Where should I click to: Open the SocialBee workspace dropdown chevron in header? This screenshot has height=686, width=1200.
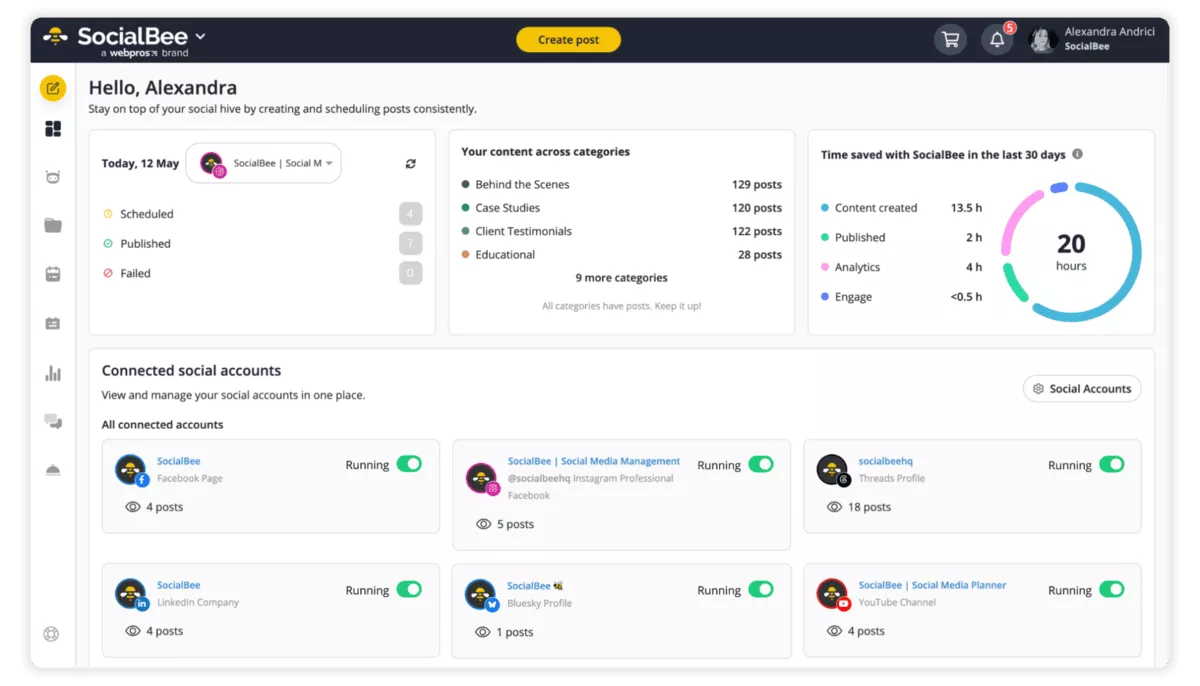[x=200, y=36]
